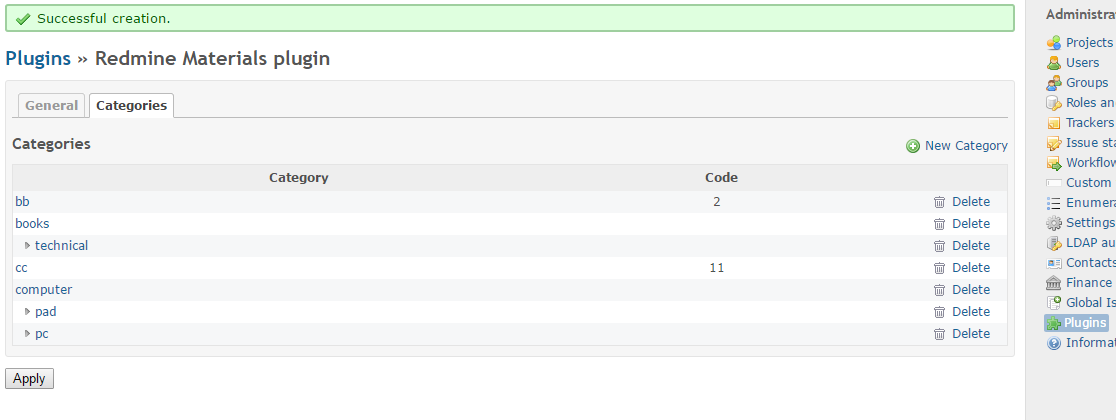The image size is (1116, 420).
Task: Click arrow beside pc category
Action: tap(28, 334)
